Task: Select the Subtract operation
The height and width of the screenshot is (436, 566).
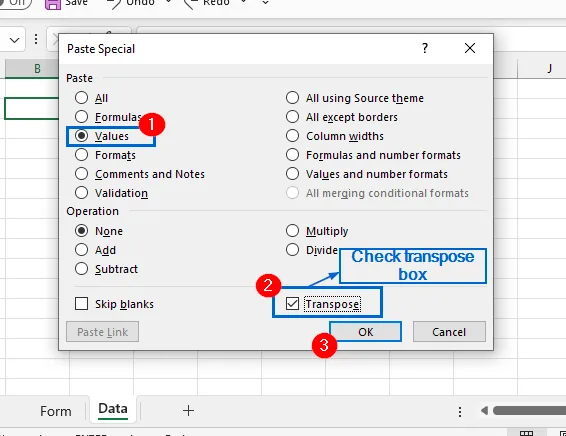Action: (x=82, y=269)
